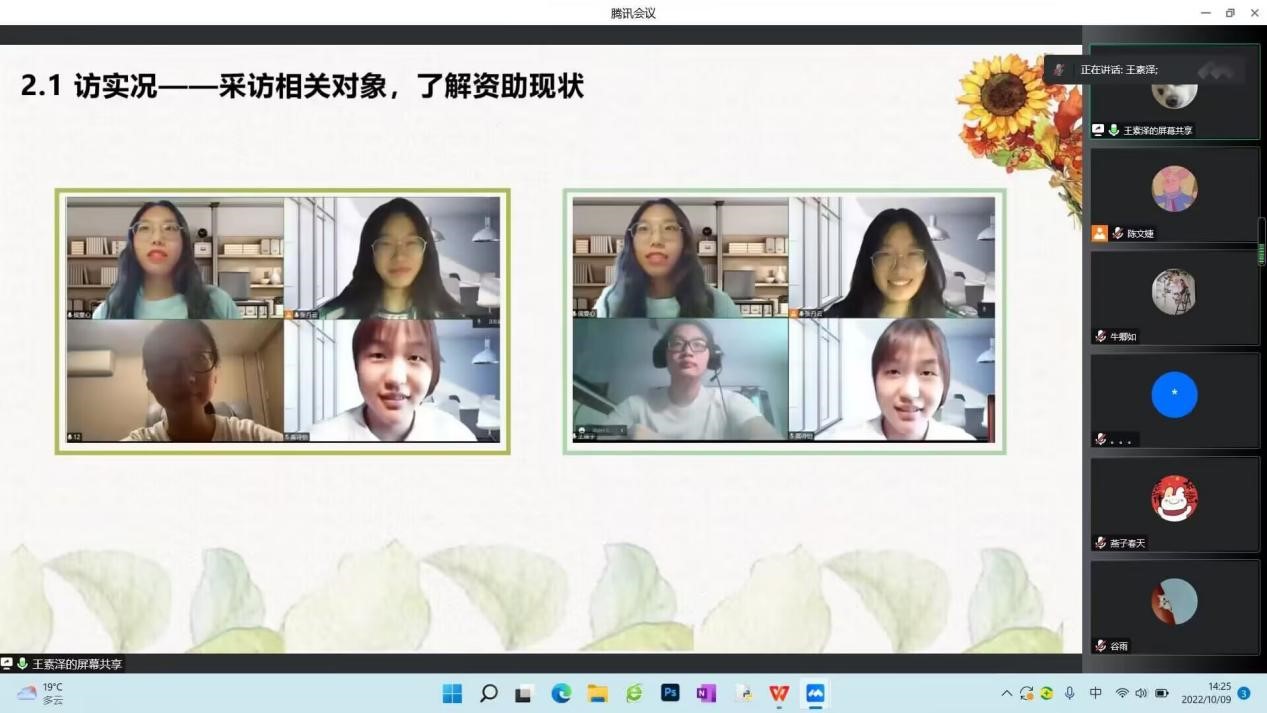Open taskbar Search magnifier
Screen dimensions: 1267x713
coord(489,693)
